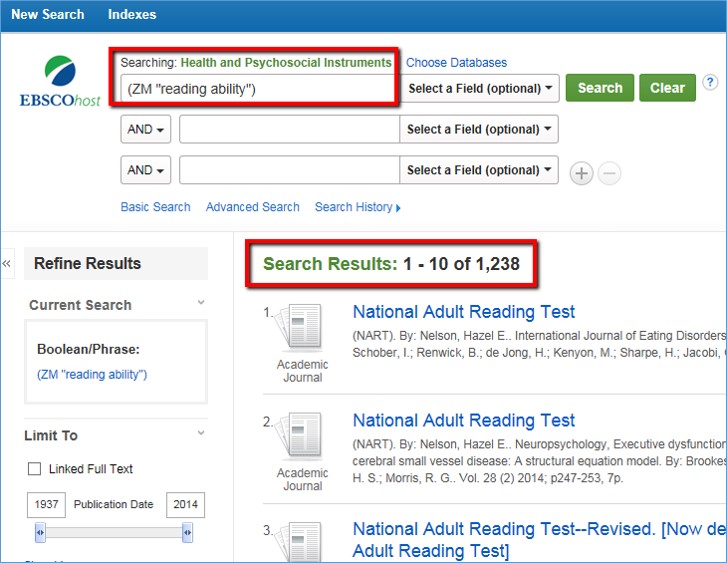Image resolution: width=727 pixels, height=563 pixels.
Task: Open Academic Journal icon for result 1
Action: tap(298, 326)
